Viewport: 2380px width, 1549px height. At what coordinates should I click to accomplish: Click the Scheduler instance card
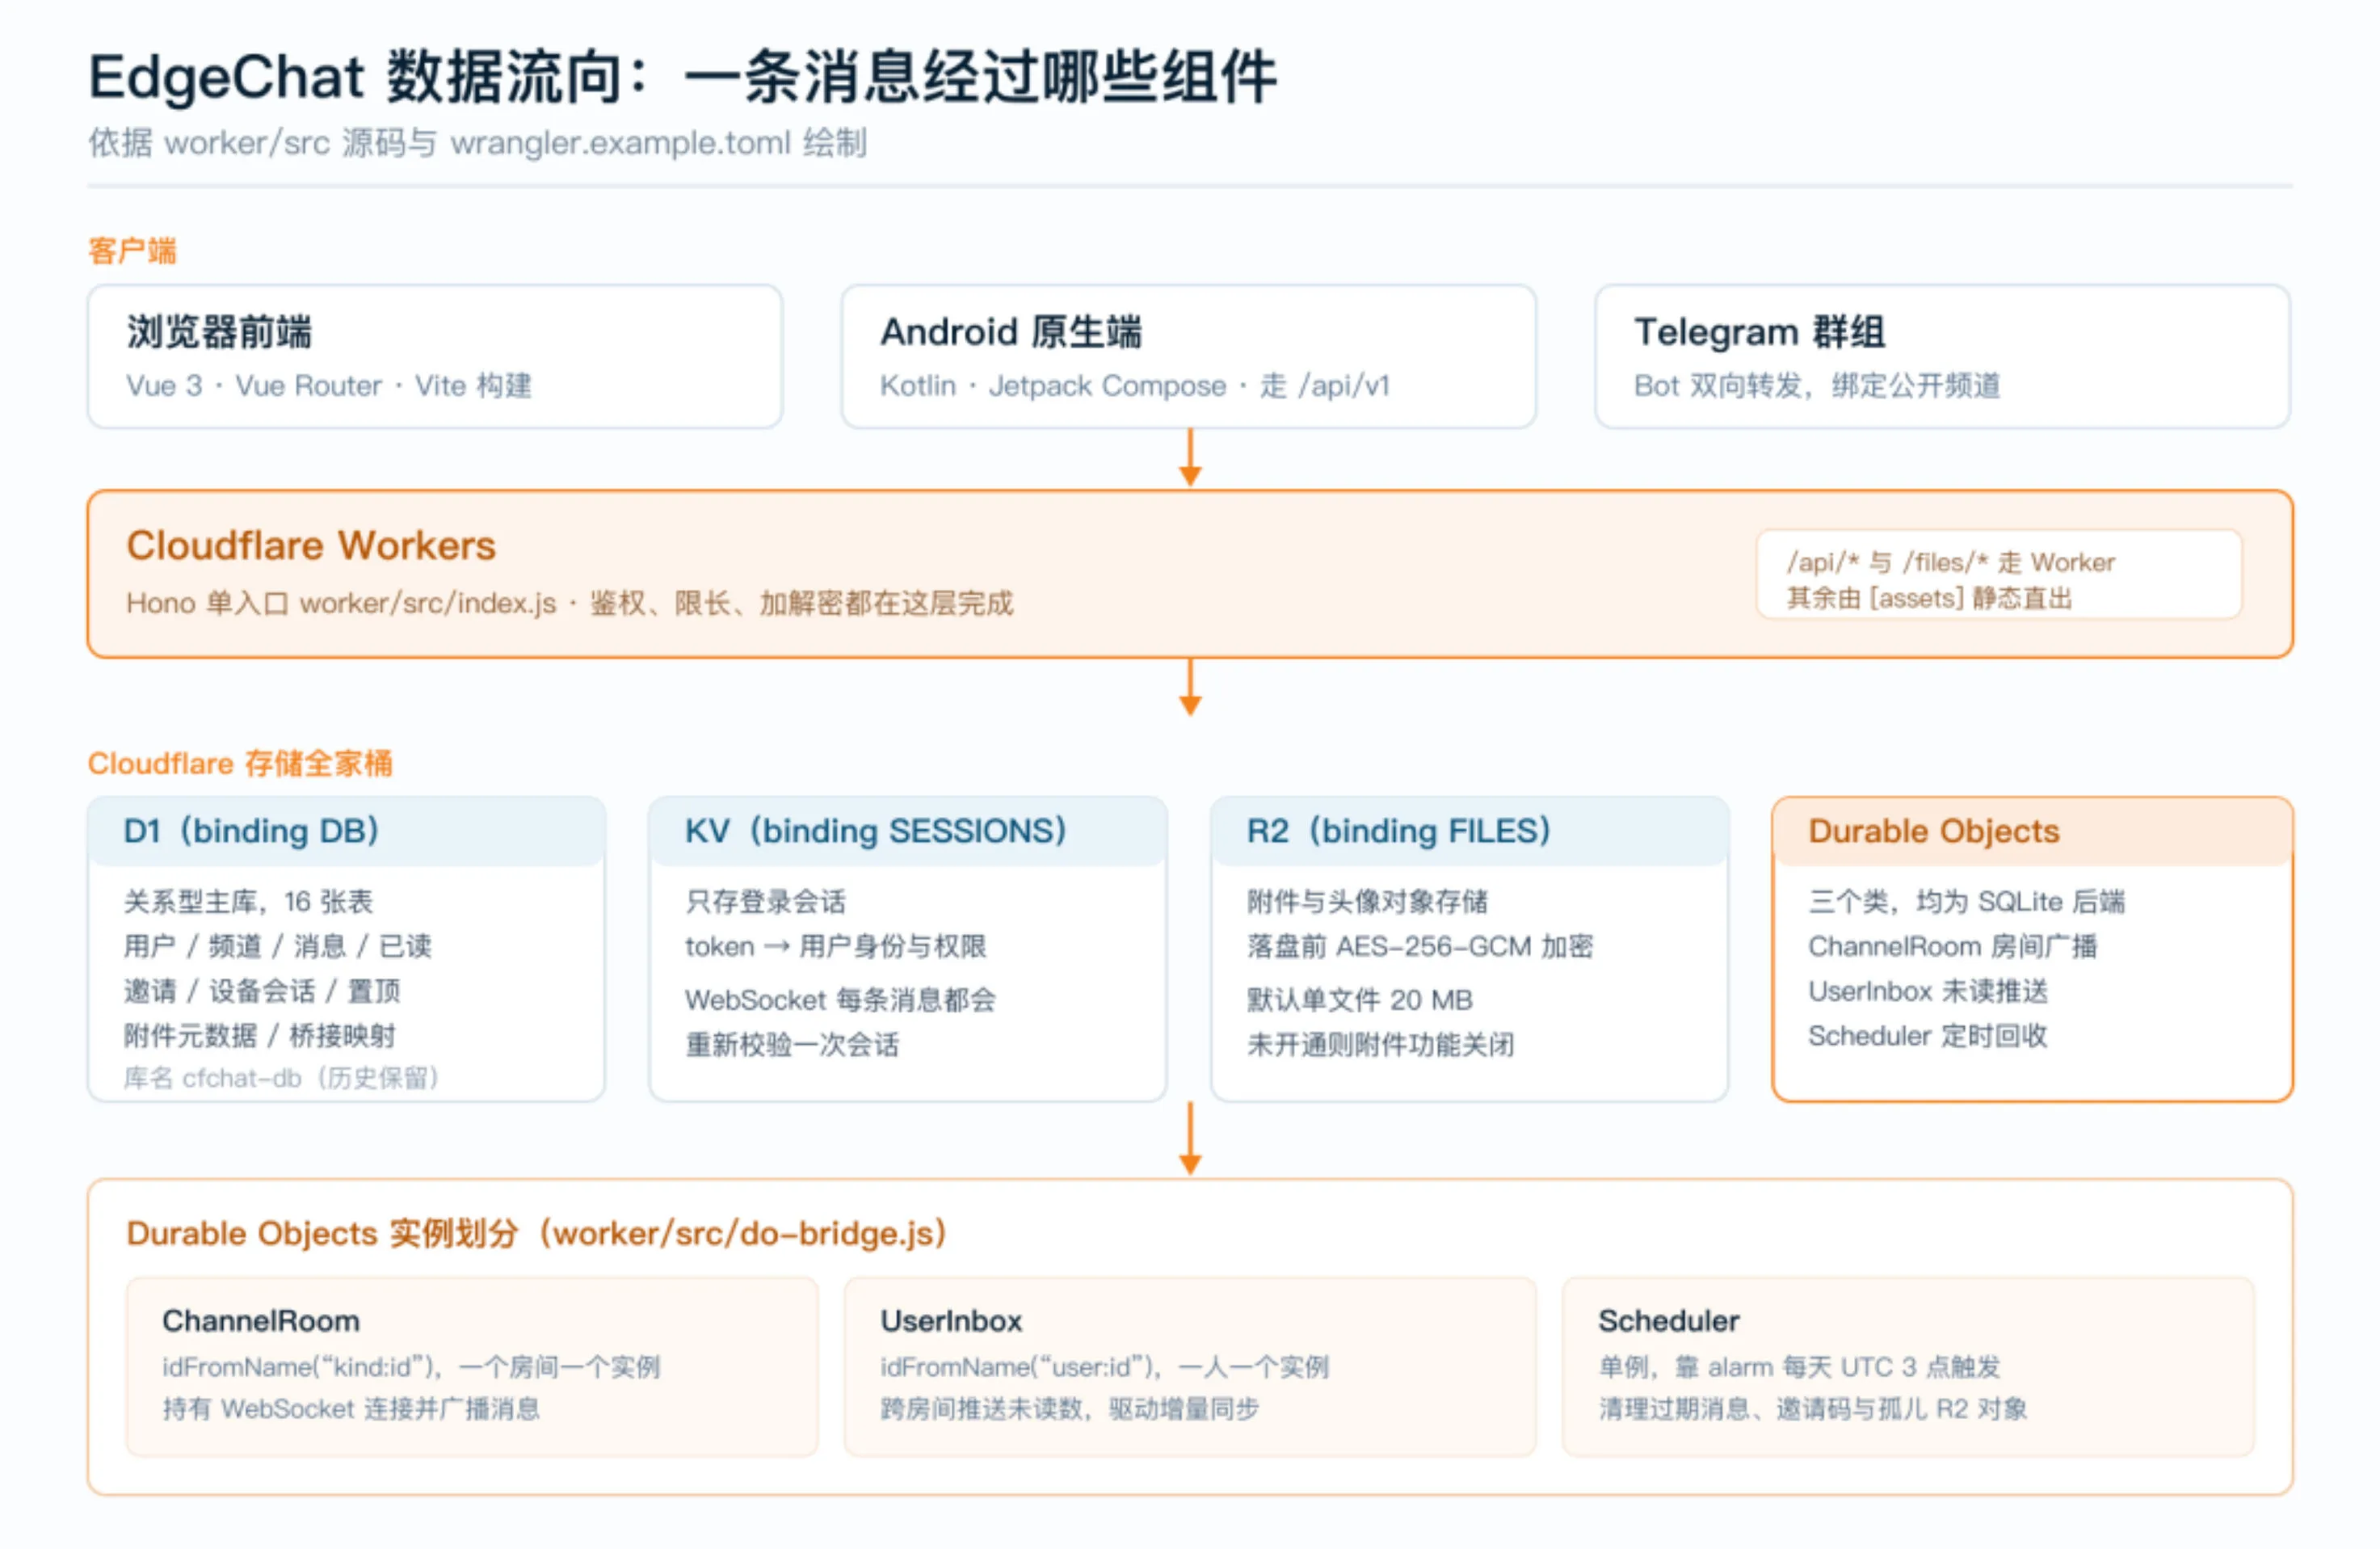coord(1908,1366)
